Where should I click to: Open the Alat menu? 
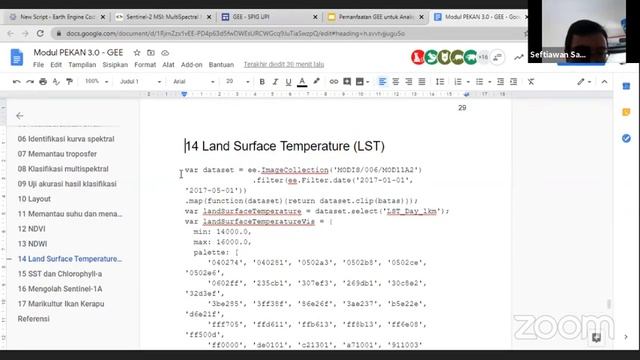click(168, 64)
